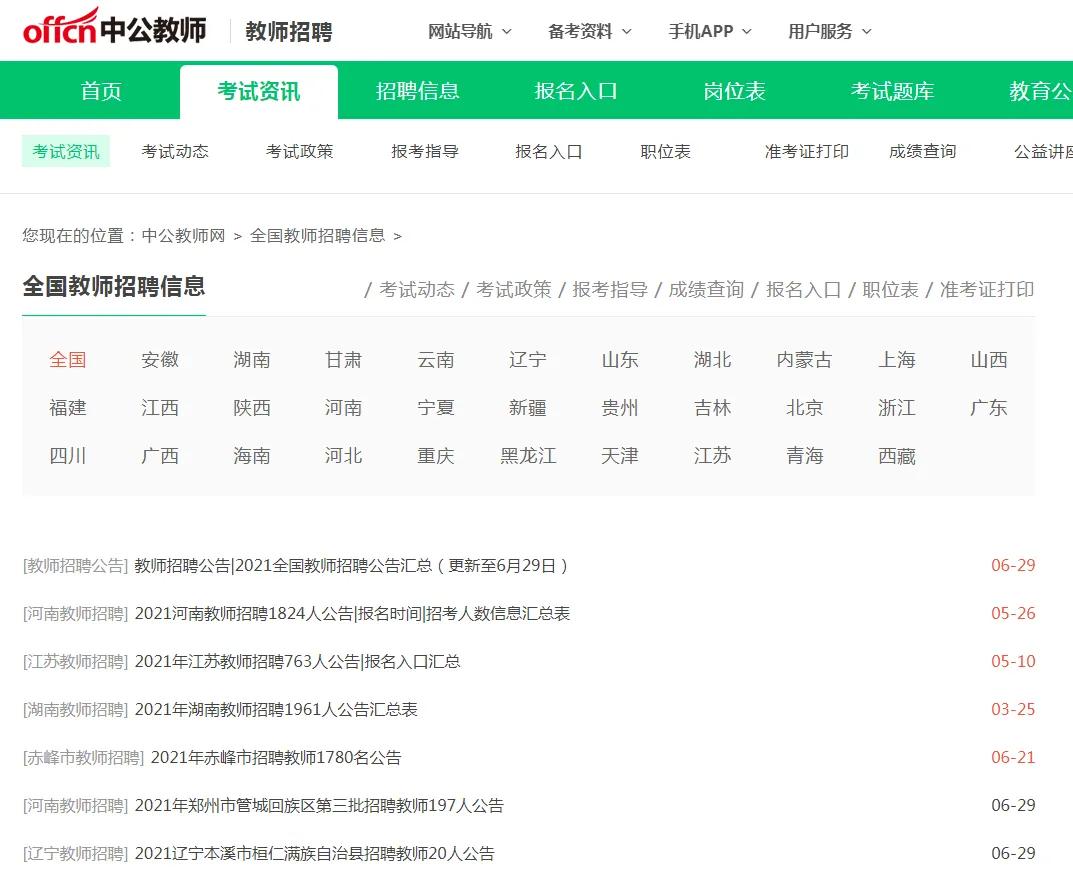The image size is (1073, 888).
Task: Click the 岗位表 tab
Action: click(733, 91)
